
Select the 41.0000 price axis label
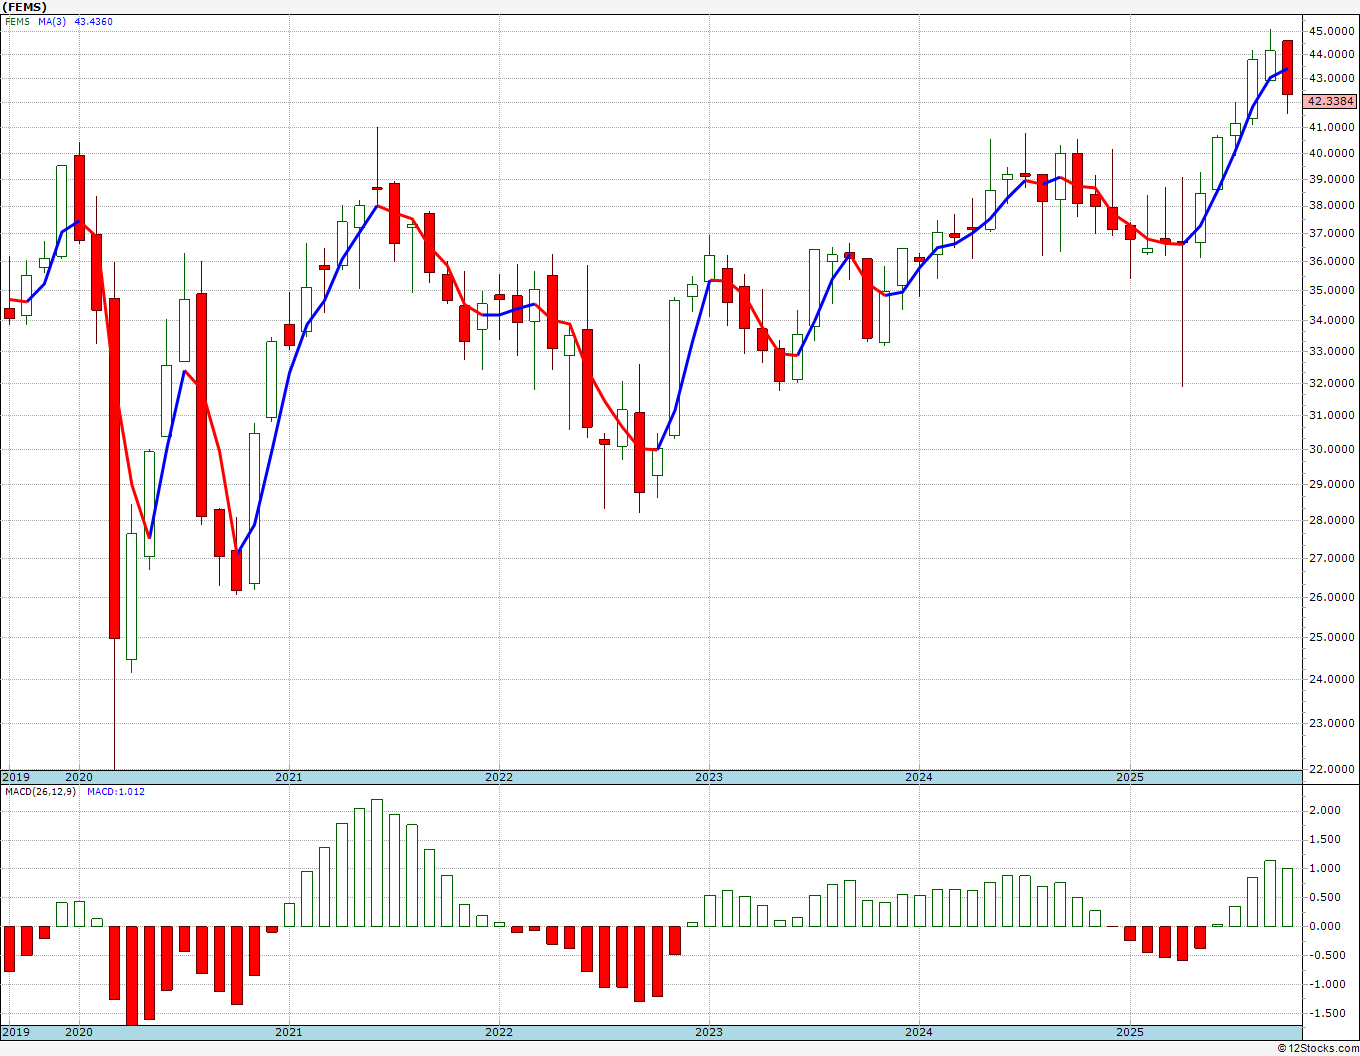click(1331, 127)
